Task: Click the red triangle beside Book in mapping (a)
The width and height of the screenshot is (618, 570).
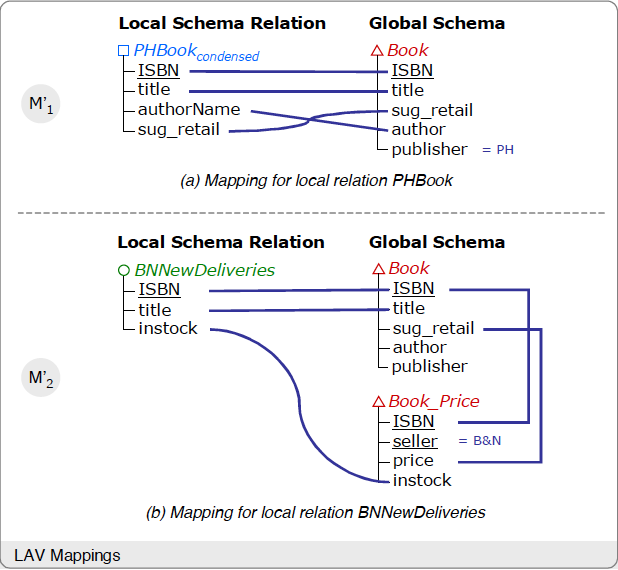Action: [377, 50]
